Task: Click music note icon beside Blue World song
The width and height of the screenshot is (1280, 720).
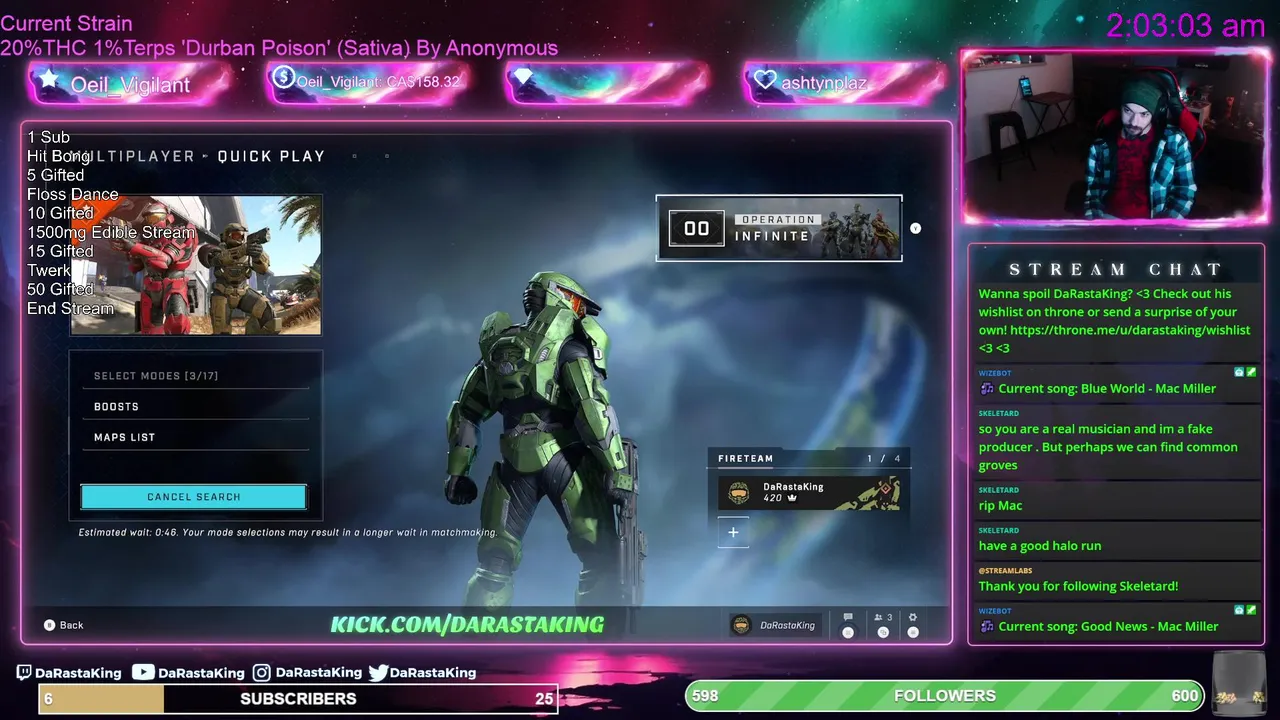Action: [x=987, y=389]
